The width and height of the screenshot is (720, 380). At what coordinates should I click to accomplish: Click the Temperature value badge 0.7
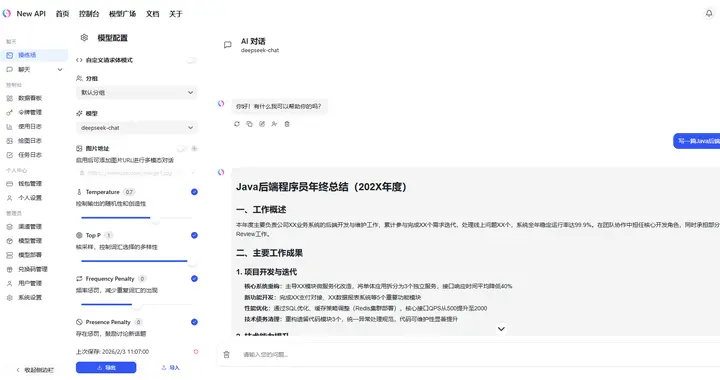129,192
